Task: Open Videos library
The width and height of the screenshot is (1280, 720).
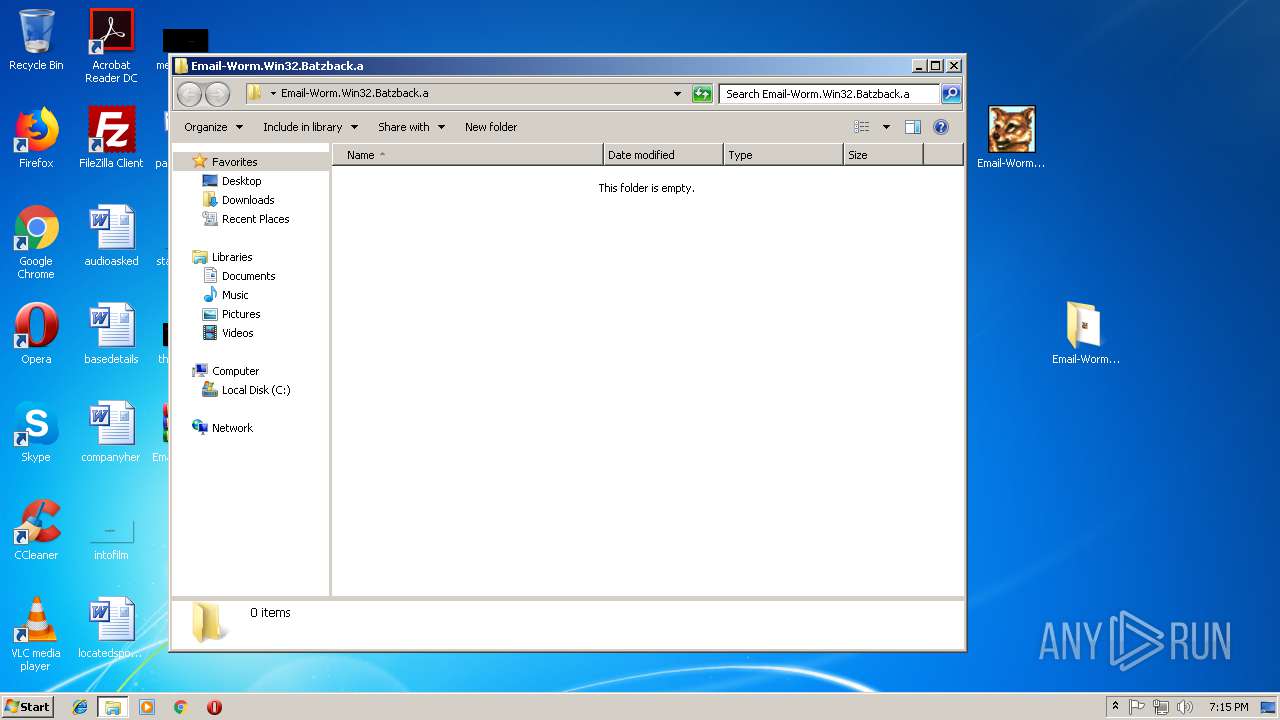Action: 237,333
